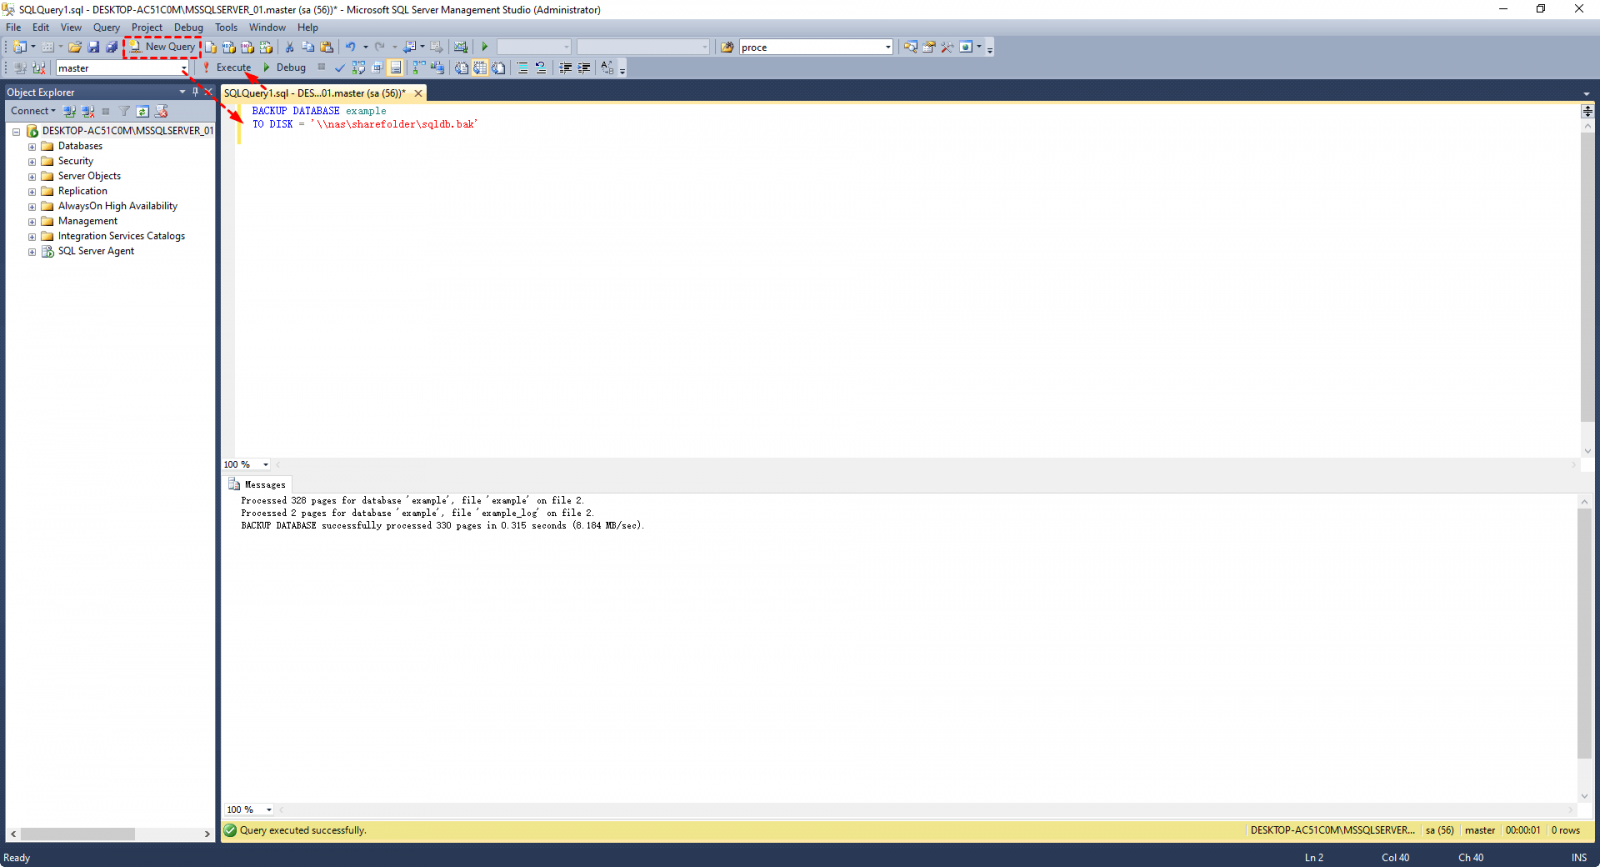Cut selection with the scissors icon
Image resolution: width=1600 pixels, height=867 pixels.
(x=289, y=47)
